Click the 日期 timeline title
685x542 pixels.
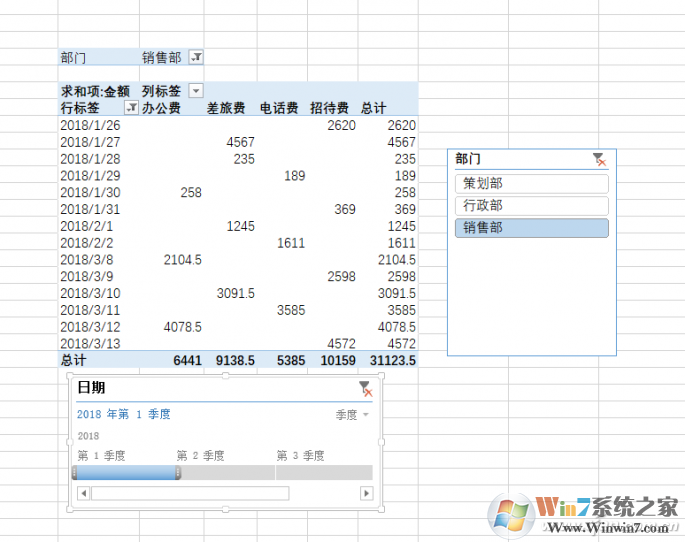click(91, 387)
